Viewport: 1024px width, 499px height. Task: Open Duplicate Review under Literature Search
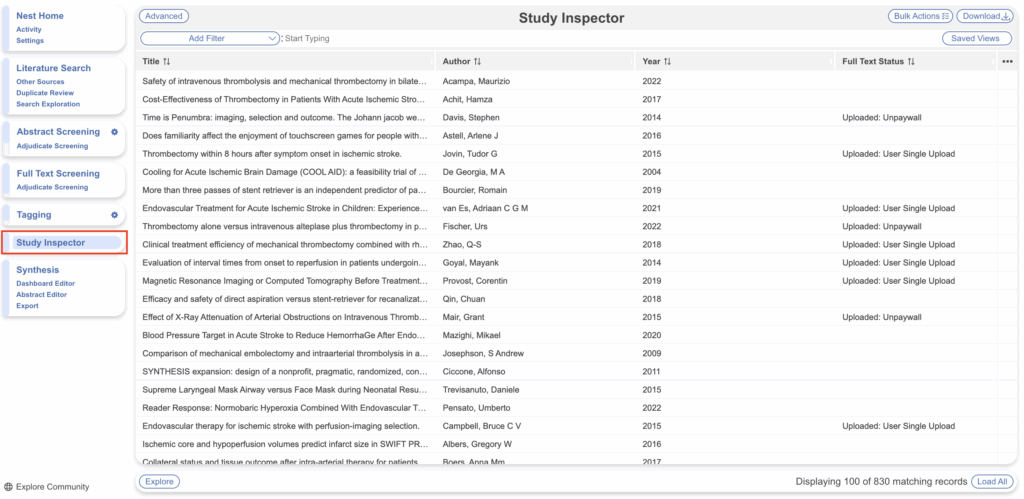45,93
